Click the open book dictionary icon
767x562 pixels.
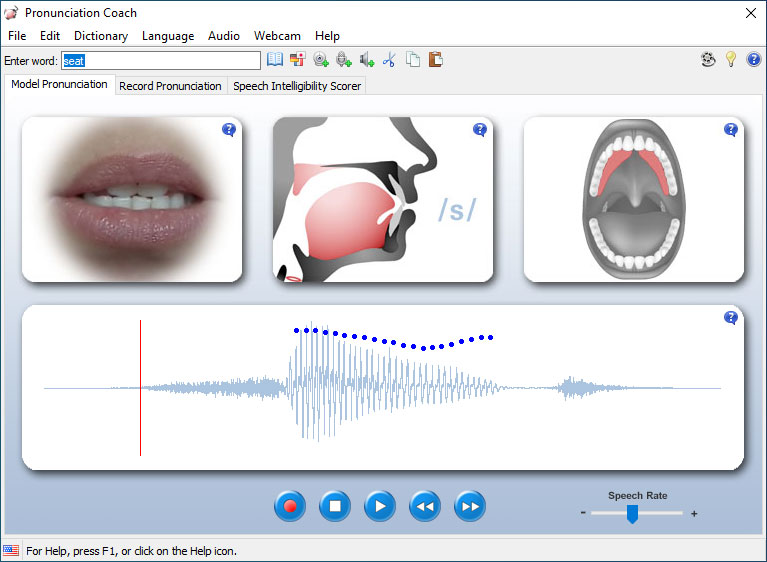275,60
